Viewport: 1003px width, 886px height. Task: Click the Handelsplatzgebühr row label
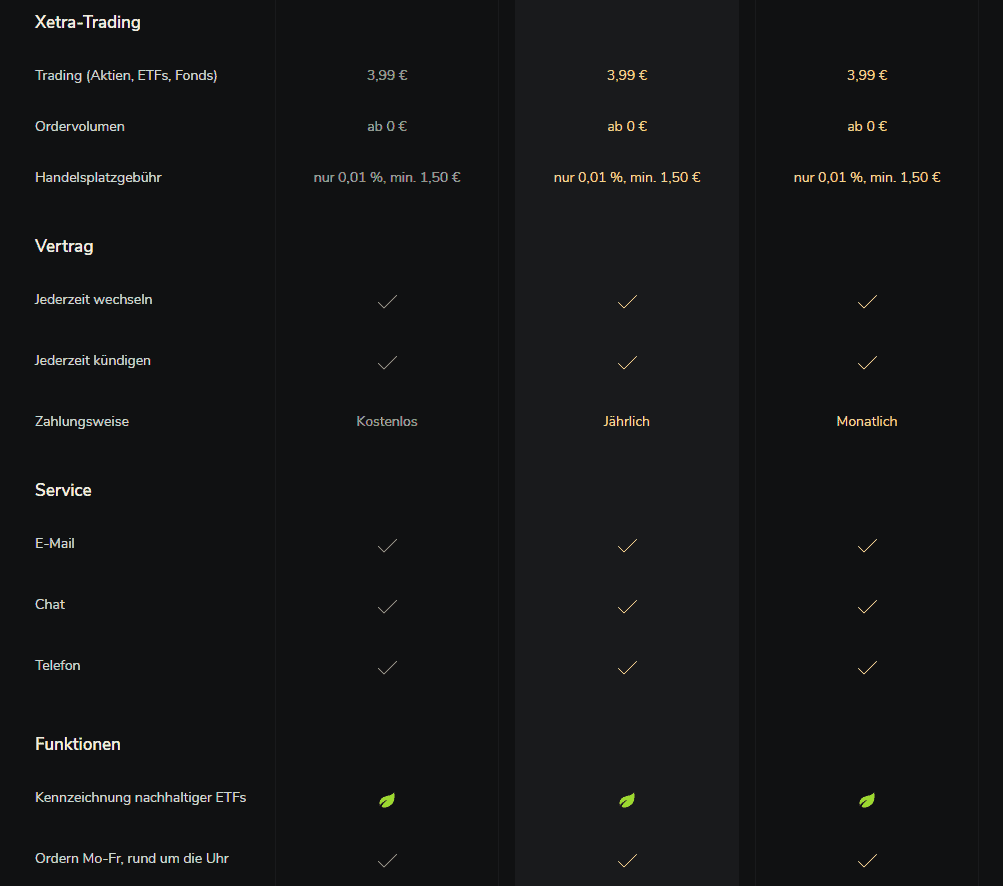click(x=98, y=178)
